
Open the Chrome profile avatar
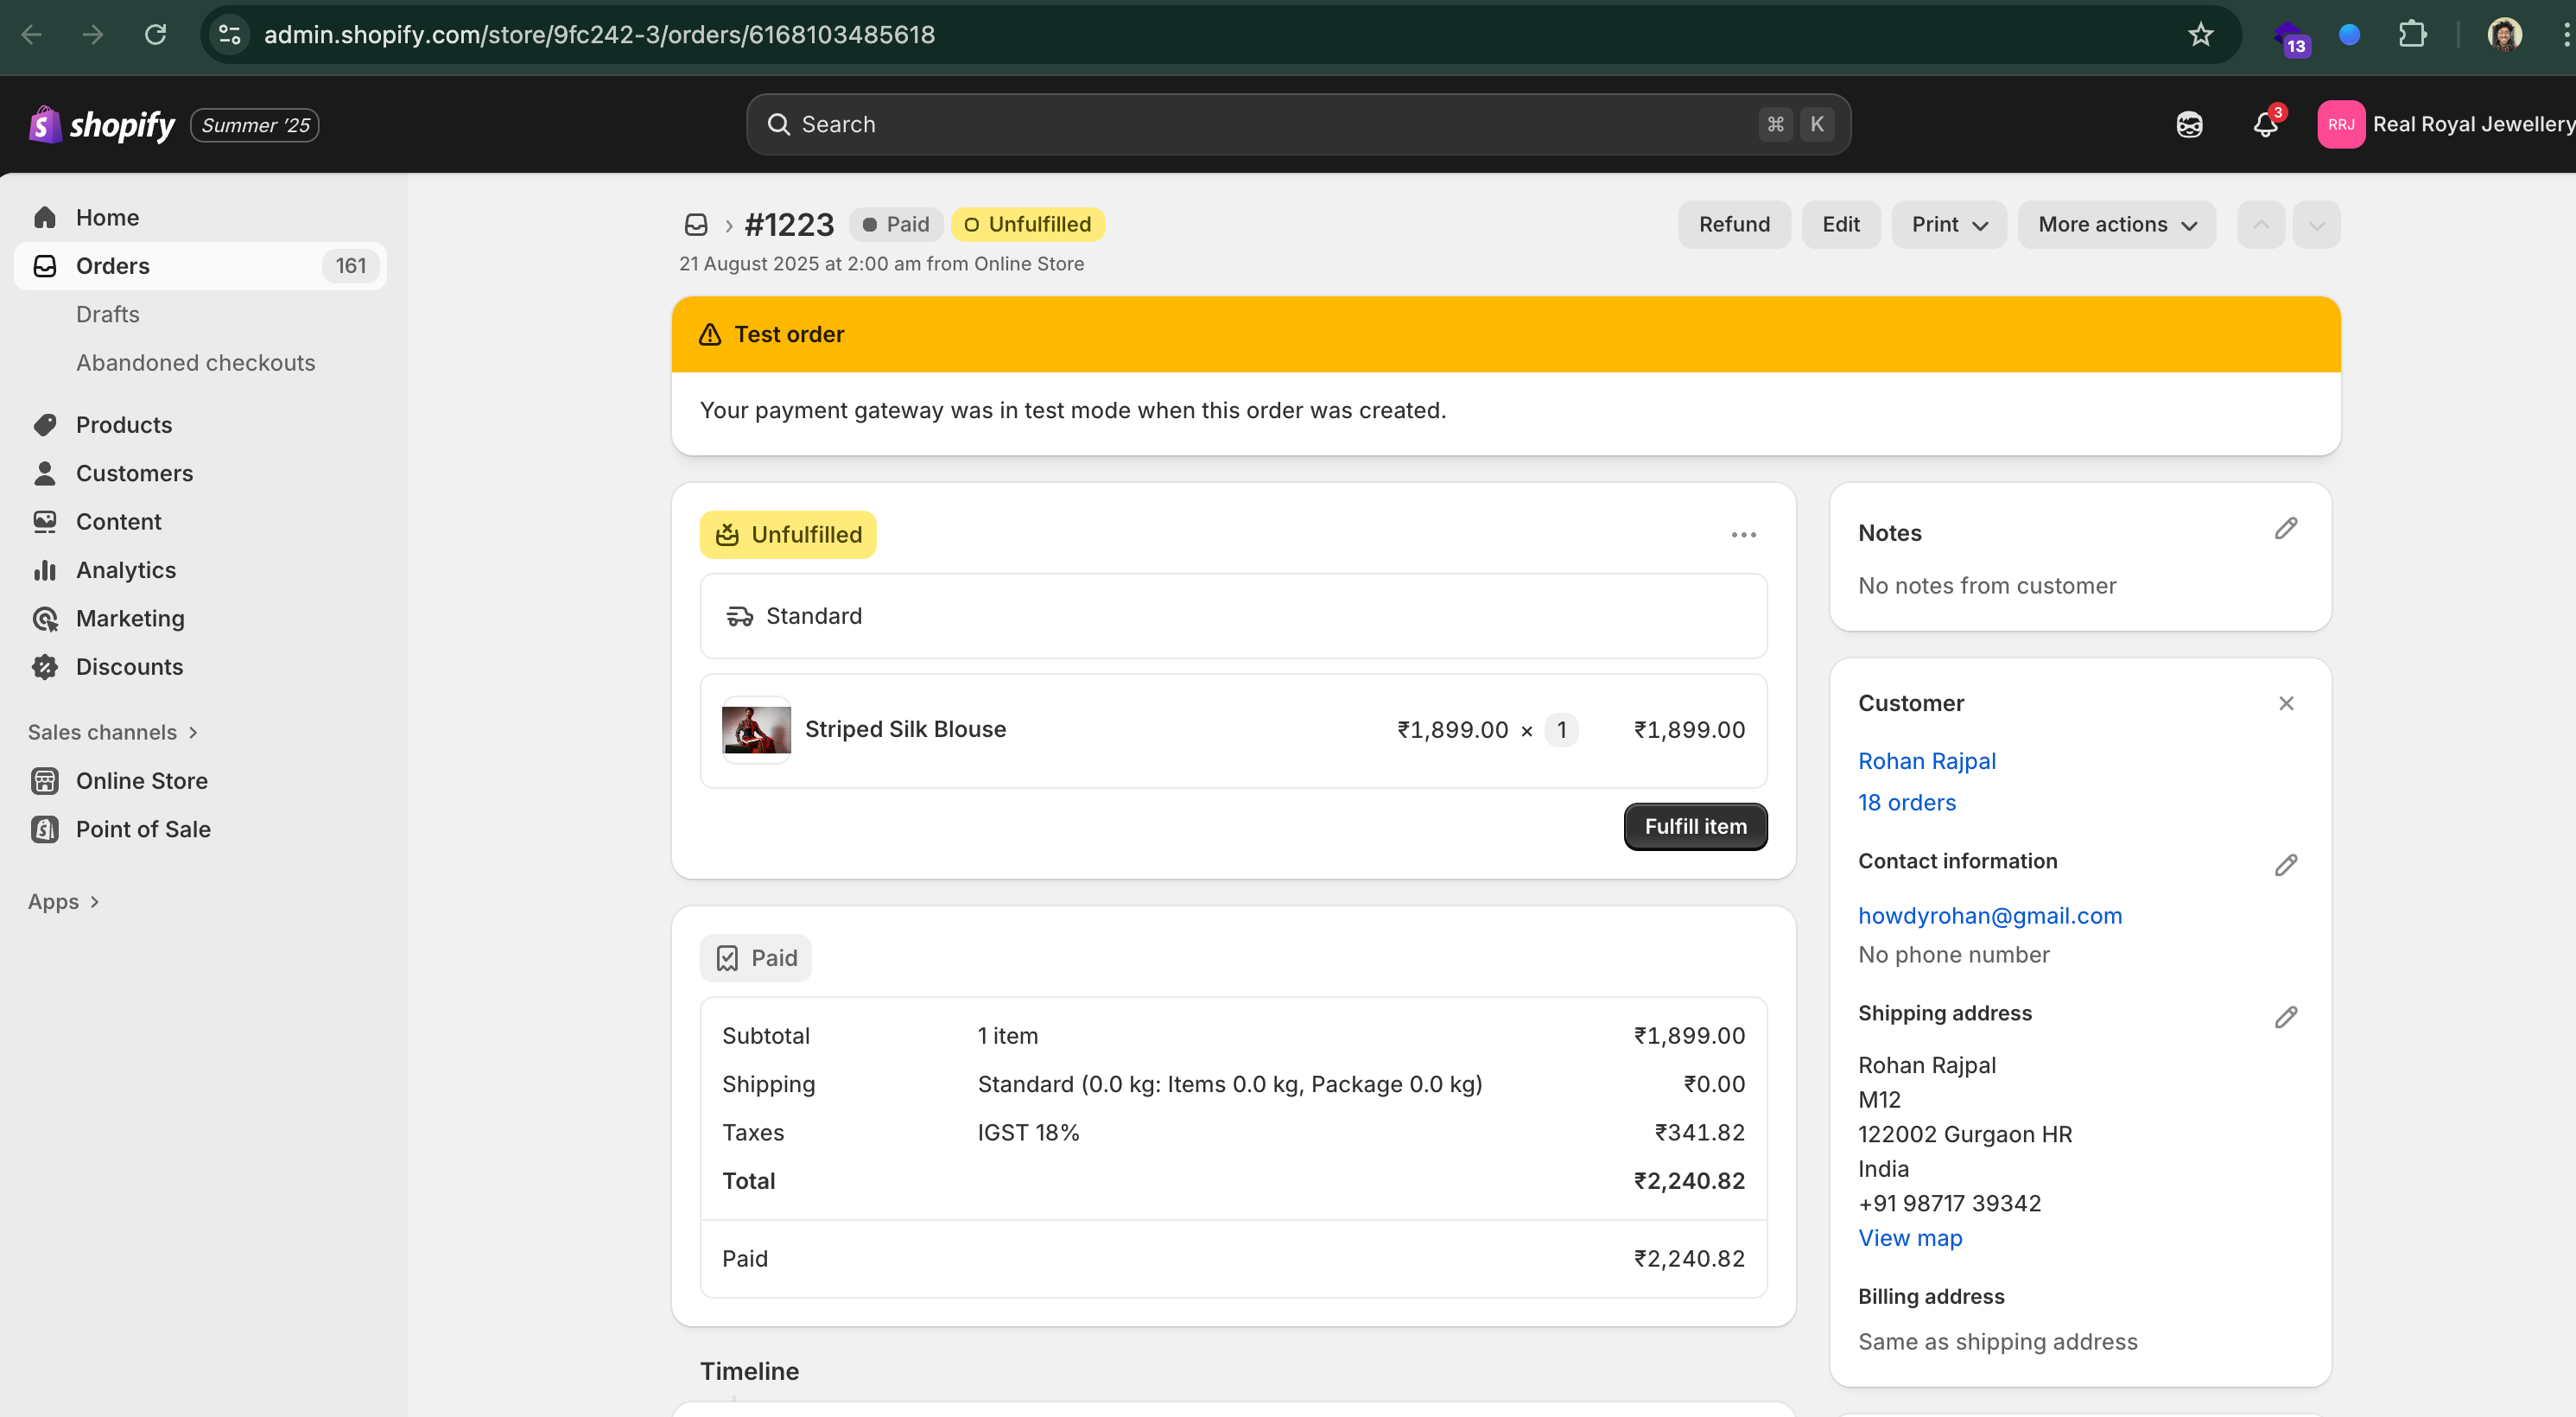(x=2505, y=35)
